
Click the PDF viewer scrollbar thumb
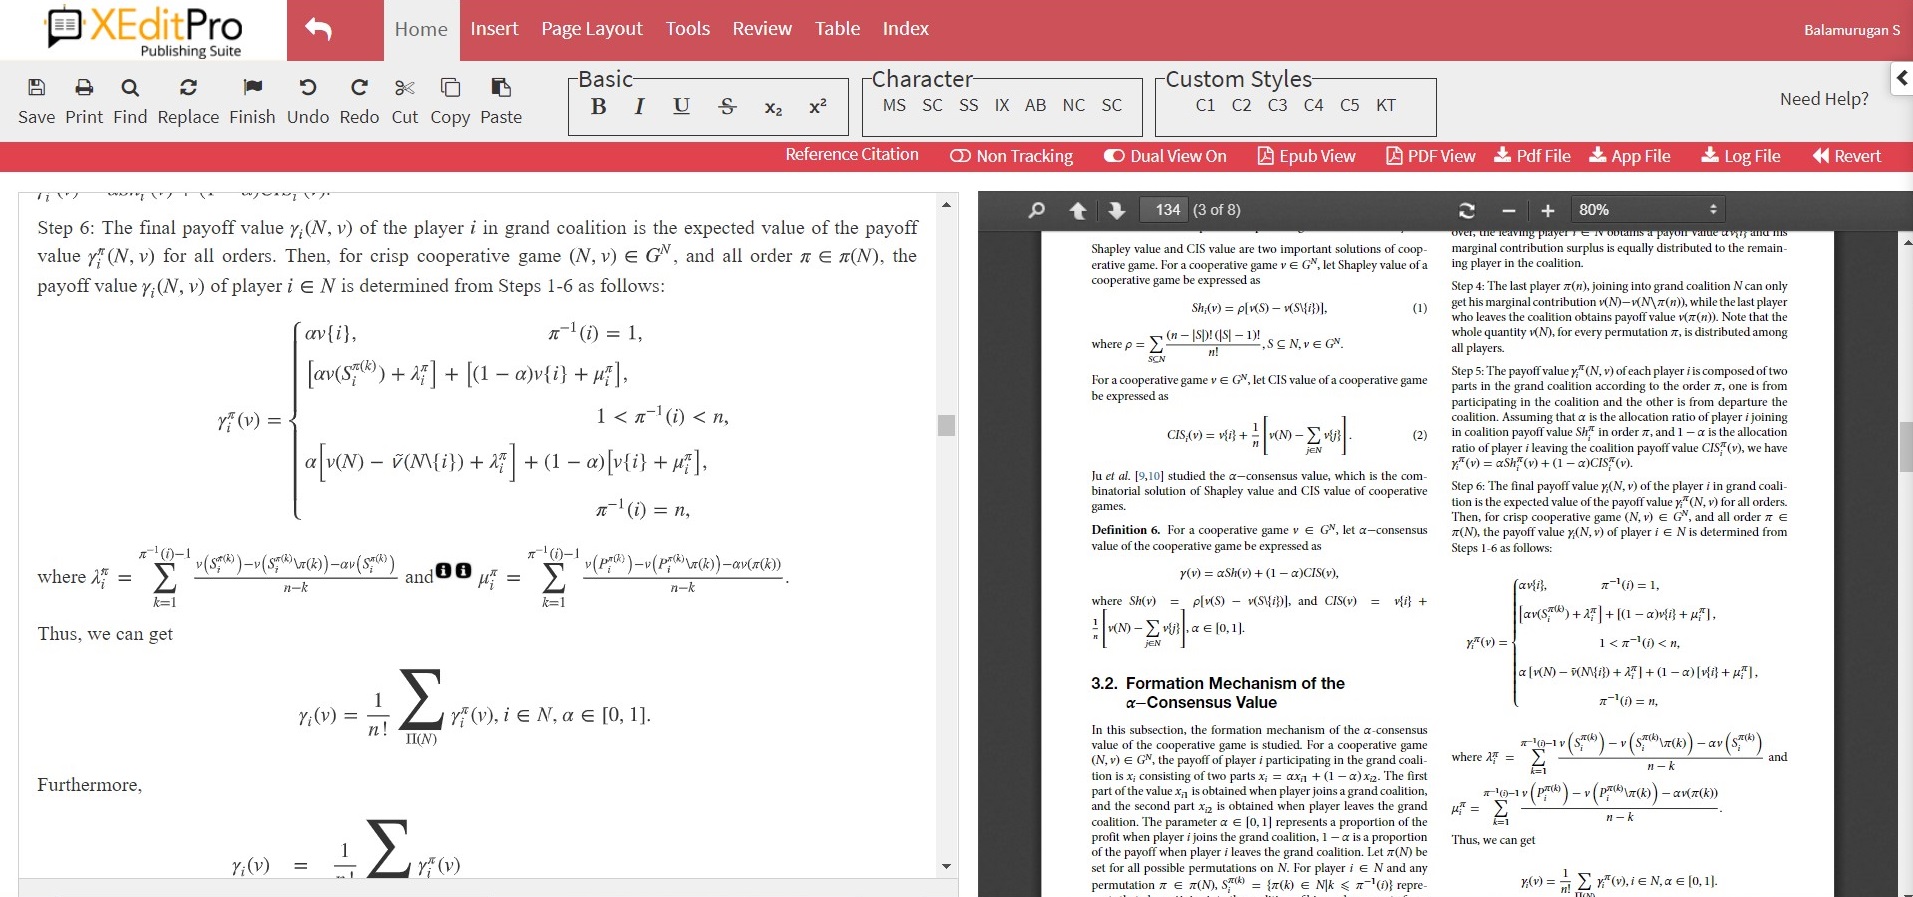click(1906, 445)
